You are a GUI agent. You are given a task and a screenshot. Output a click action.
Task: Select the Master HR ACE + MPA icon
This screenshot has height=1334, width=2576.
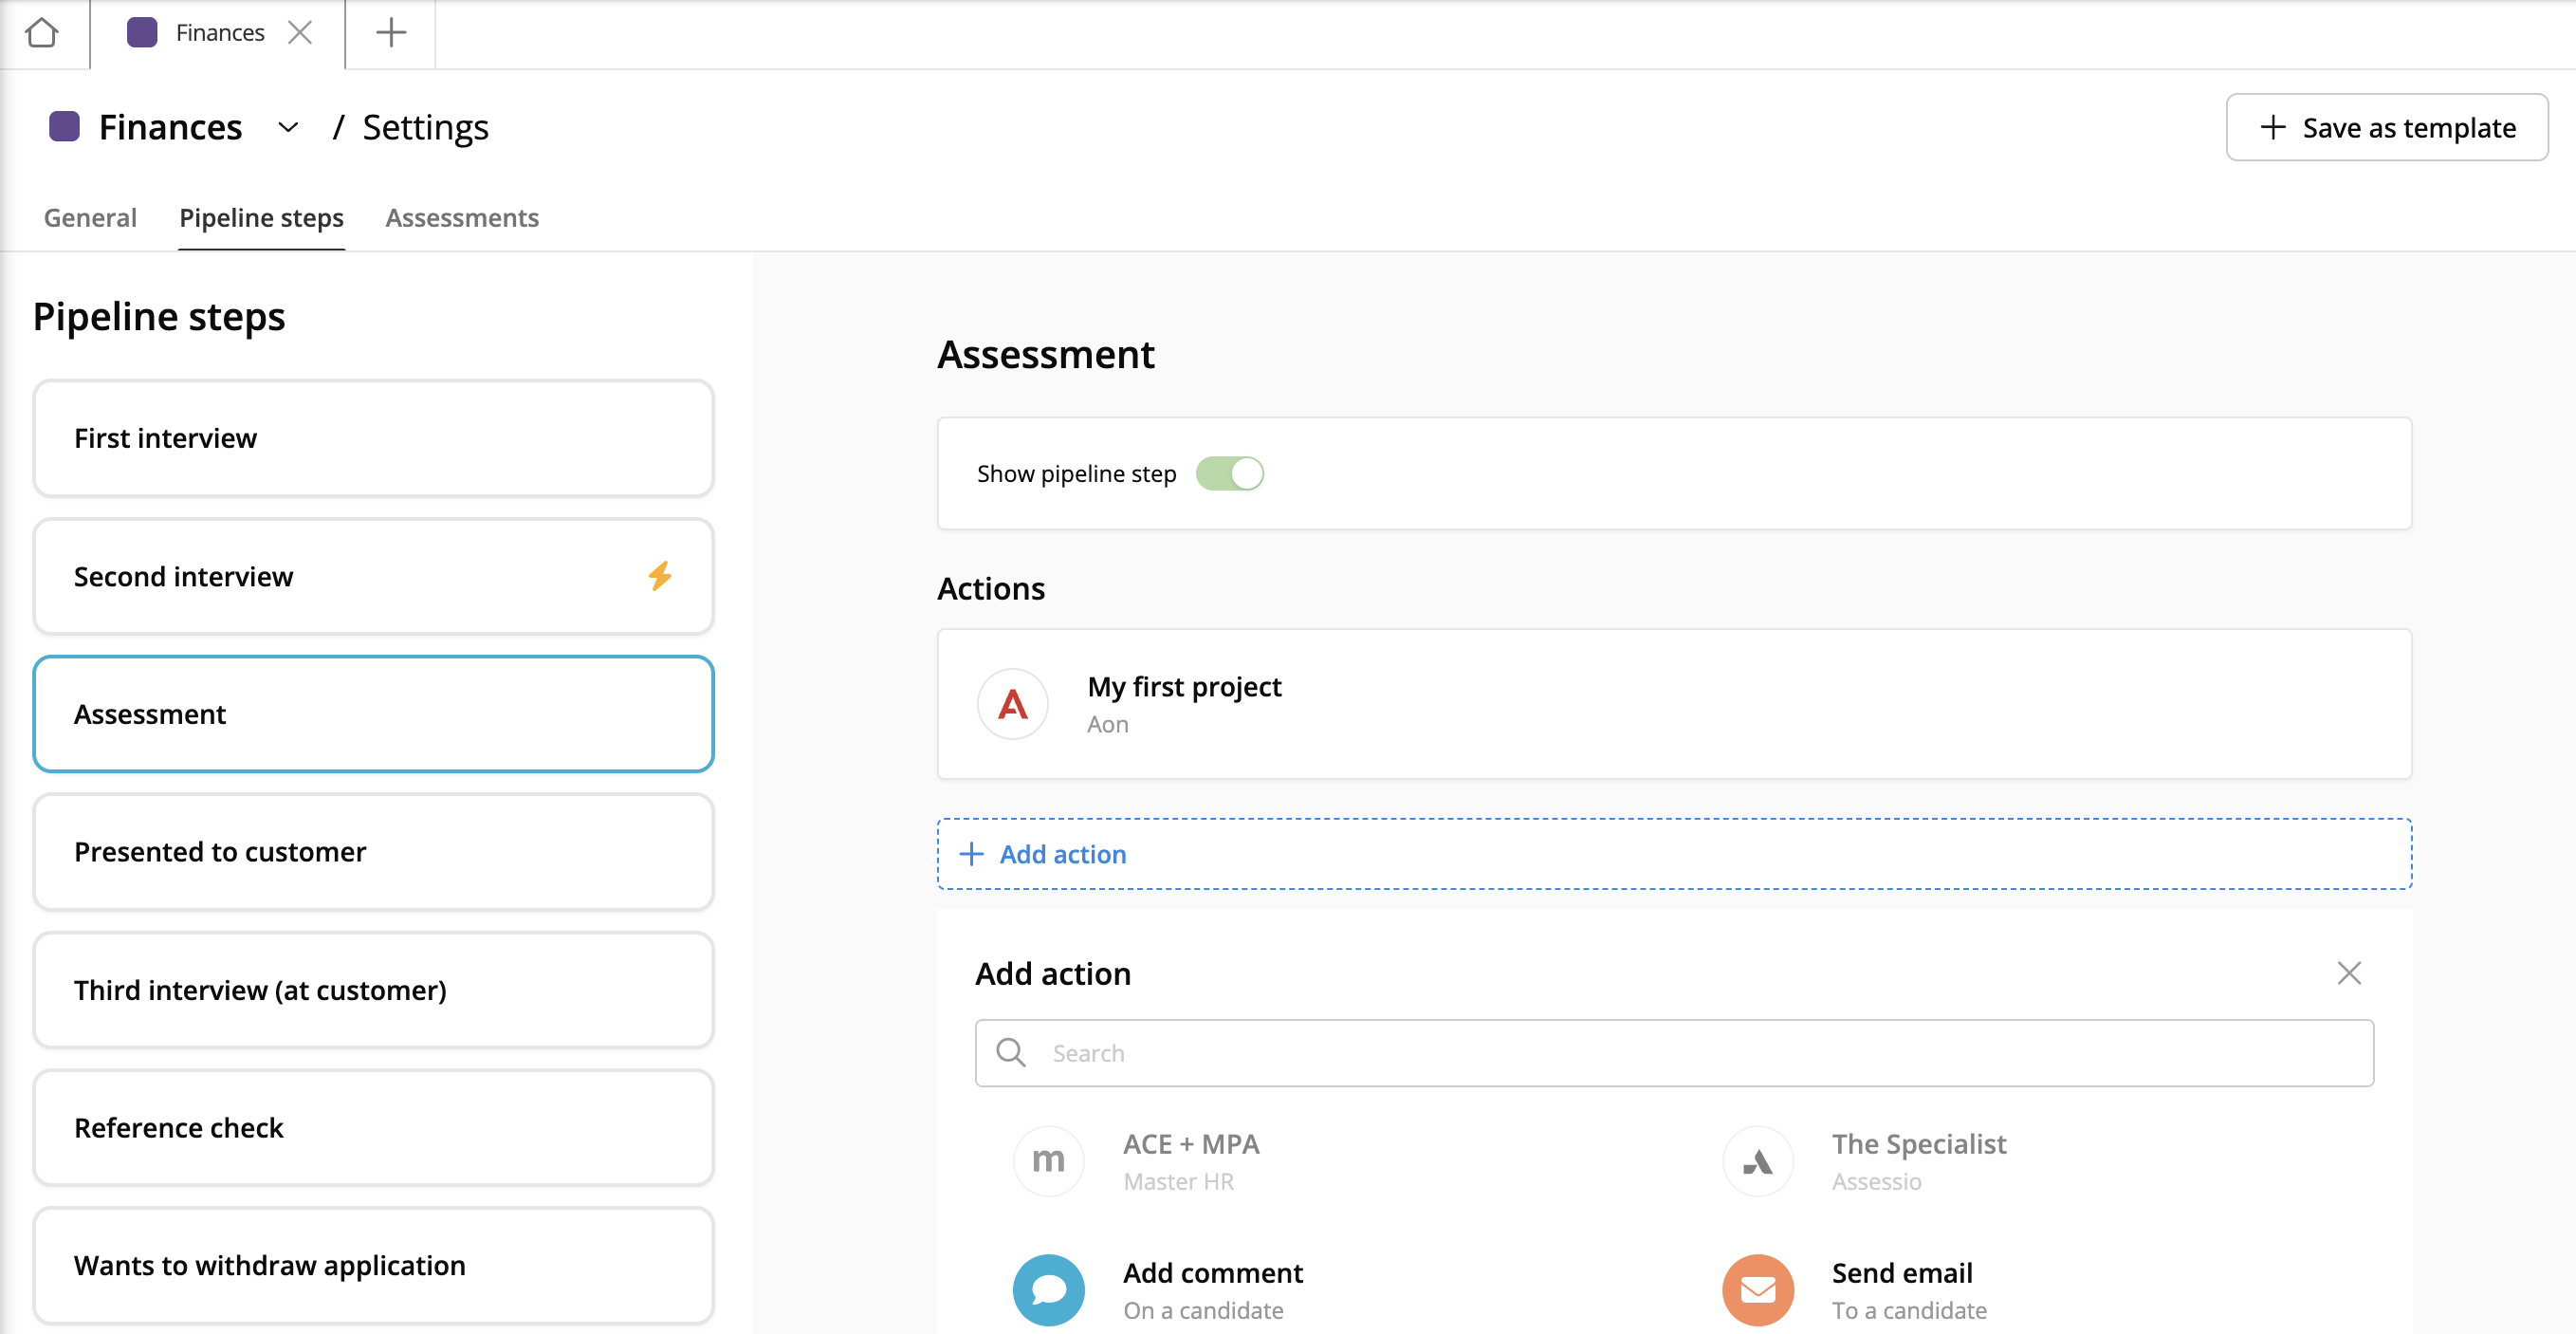[1048, 1160]
